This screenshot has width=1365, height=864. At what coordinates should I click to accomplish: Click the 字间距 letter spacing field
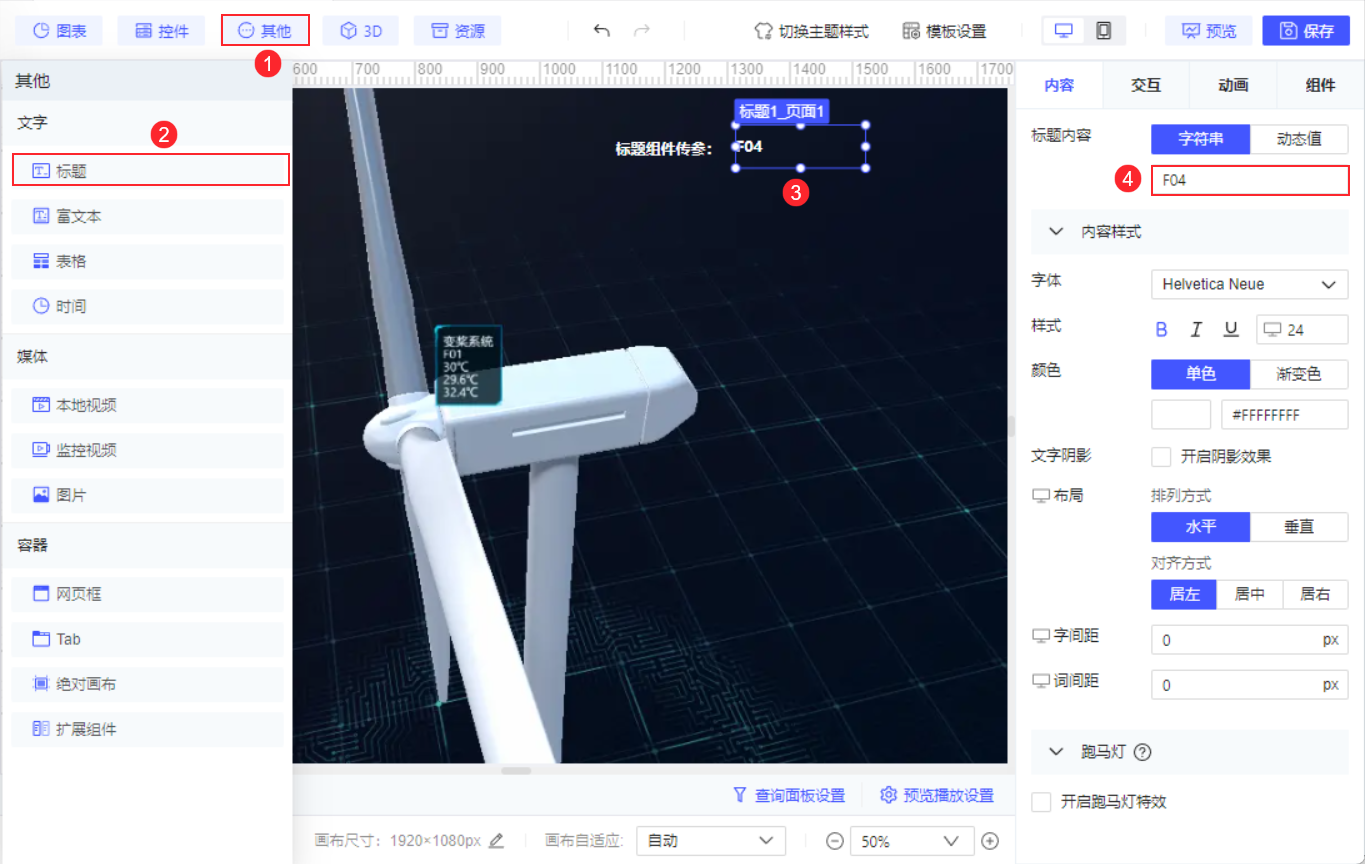click(x=1250, y=640)
